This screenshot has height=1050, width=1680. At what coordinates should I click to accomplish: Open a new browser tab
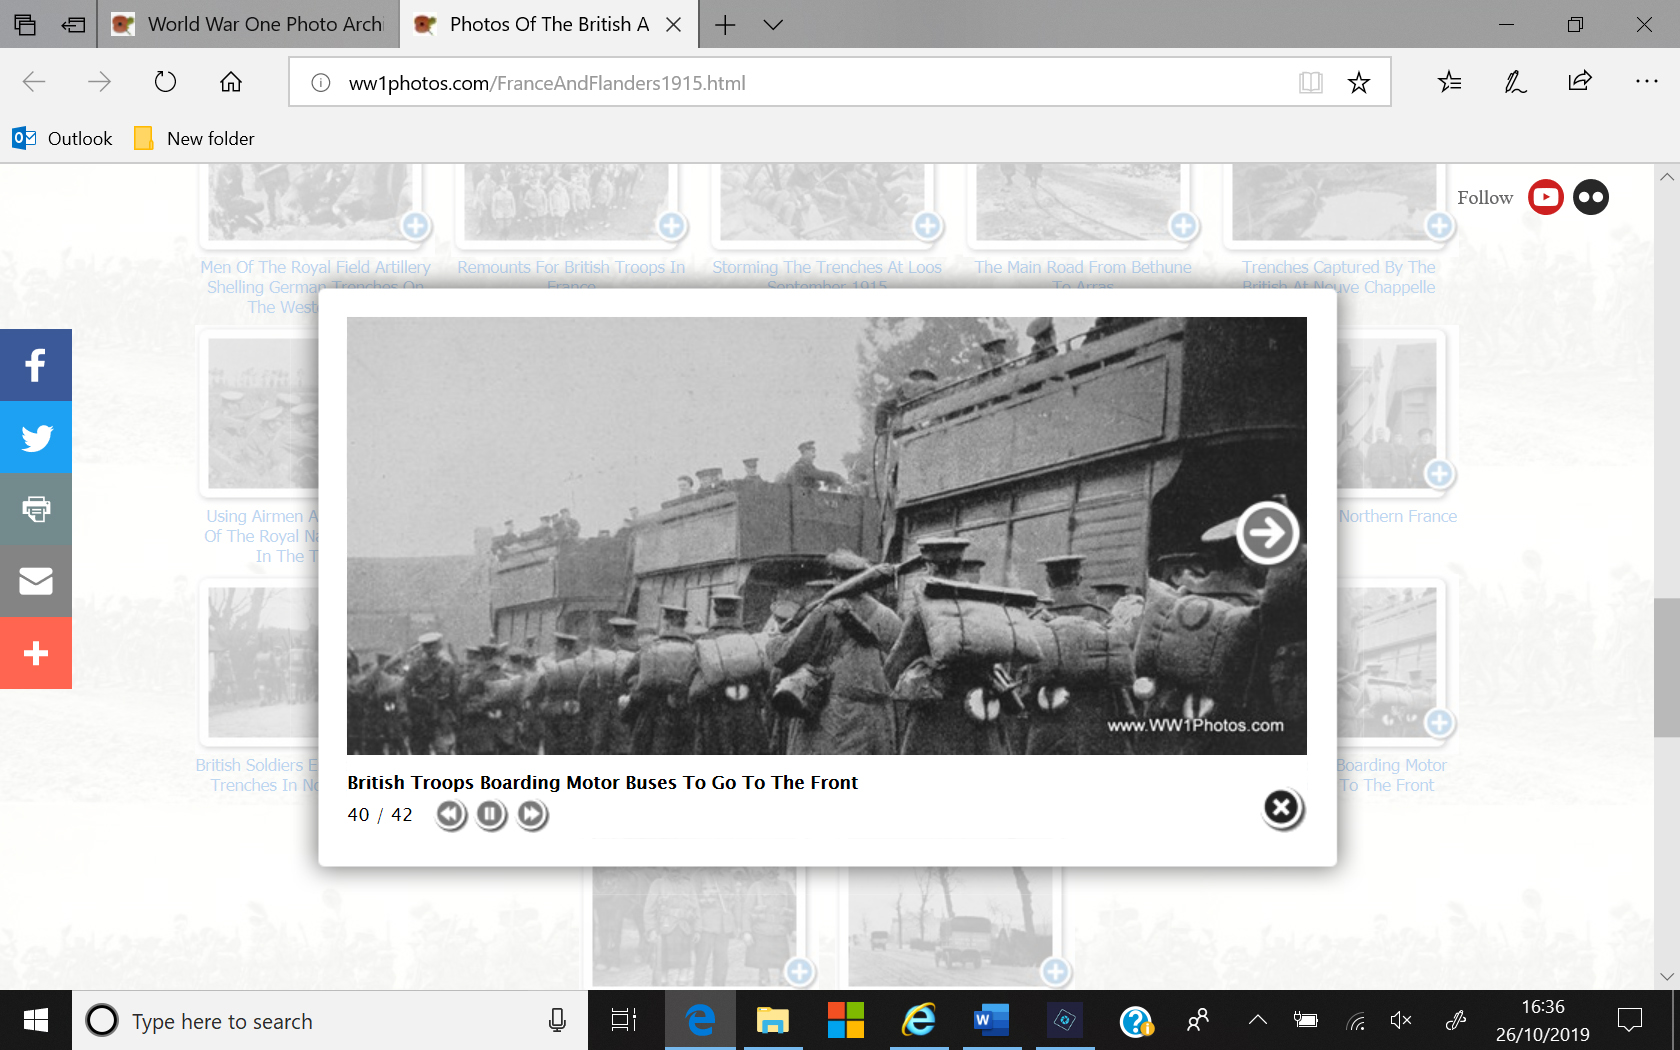pos(725,24)
